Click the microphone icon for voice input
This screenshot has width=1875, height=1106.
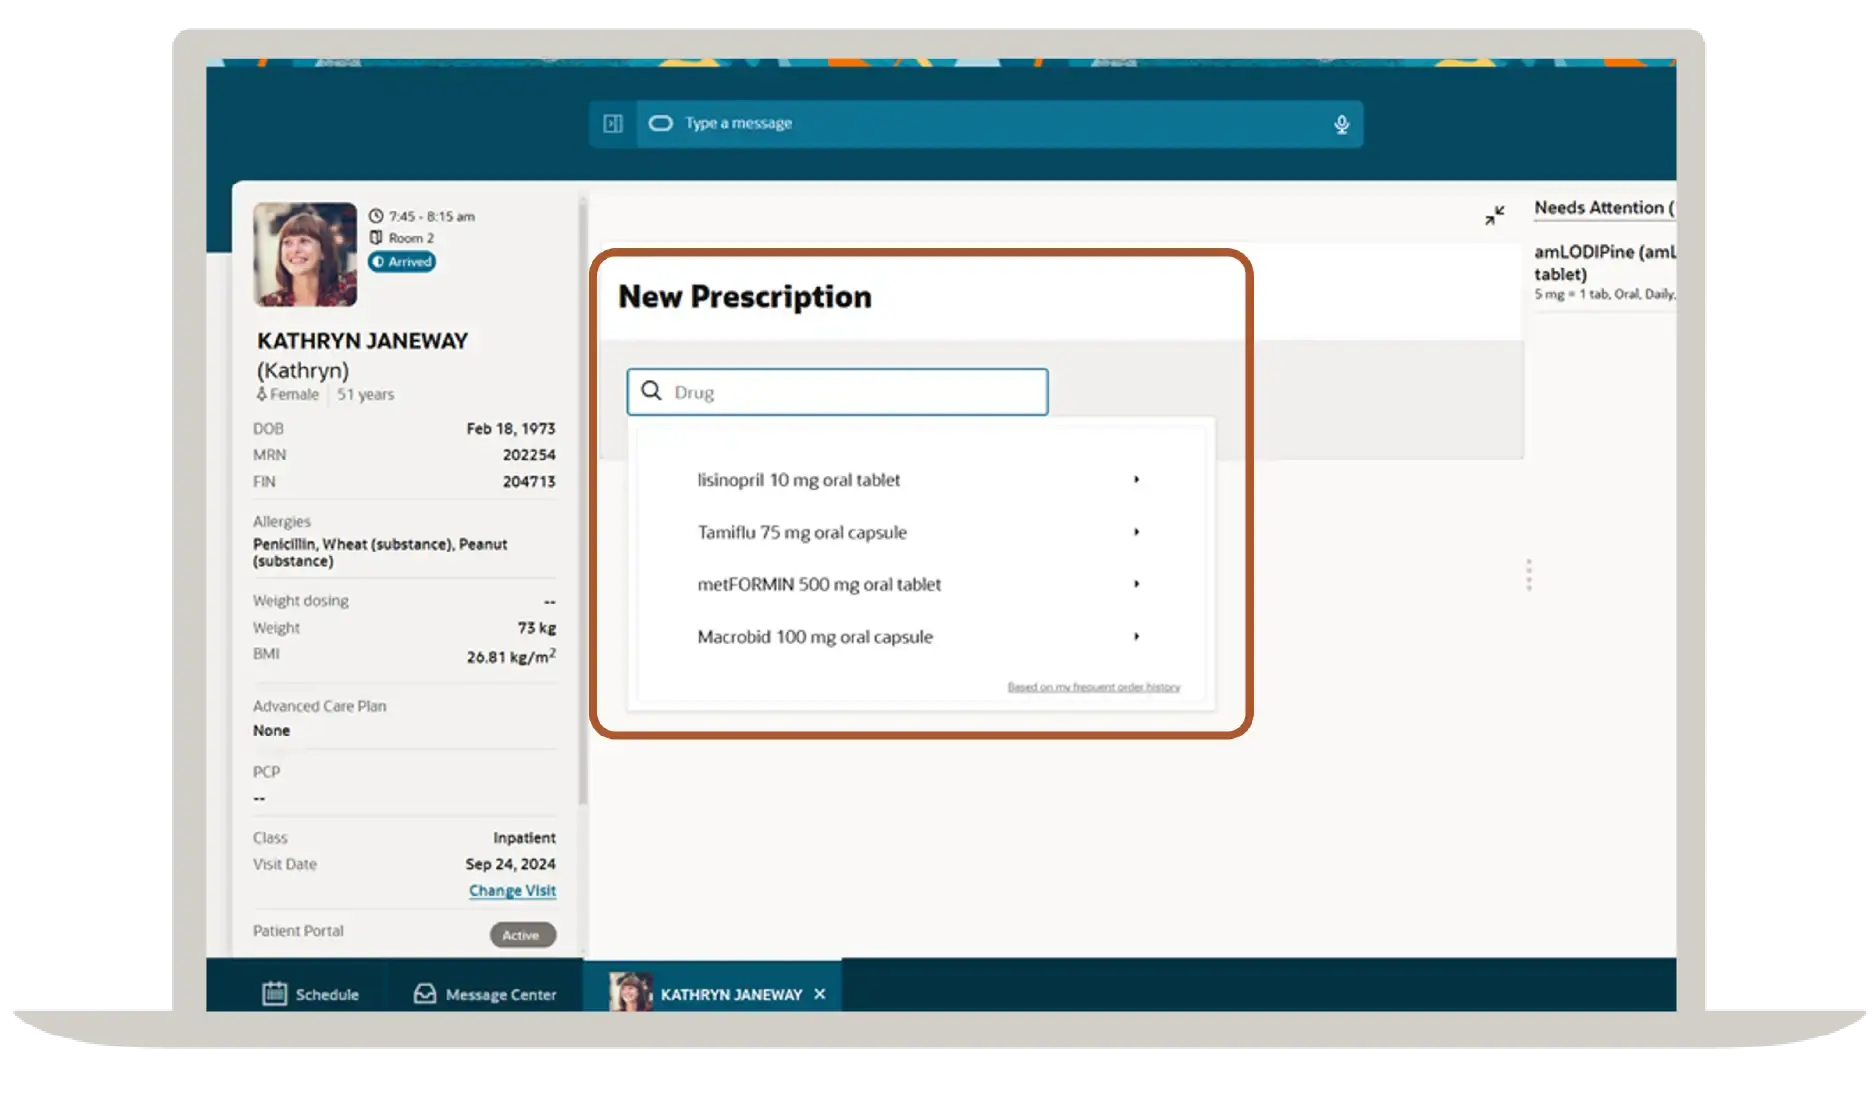tap(1341, 123)
